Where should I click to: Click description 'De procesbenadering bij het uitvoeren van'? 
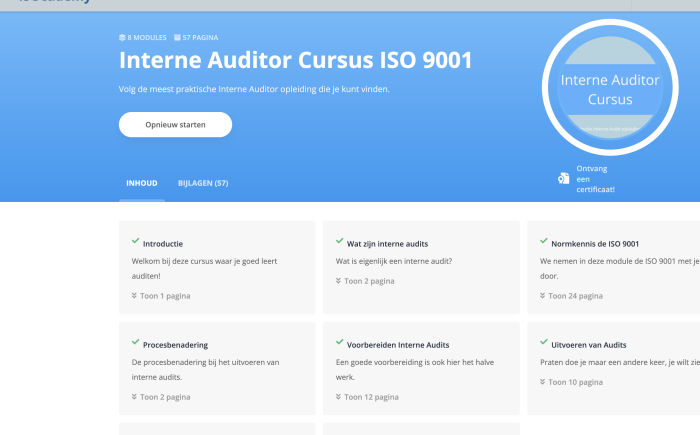[x=205, y=362]
